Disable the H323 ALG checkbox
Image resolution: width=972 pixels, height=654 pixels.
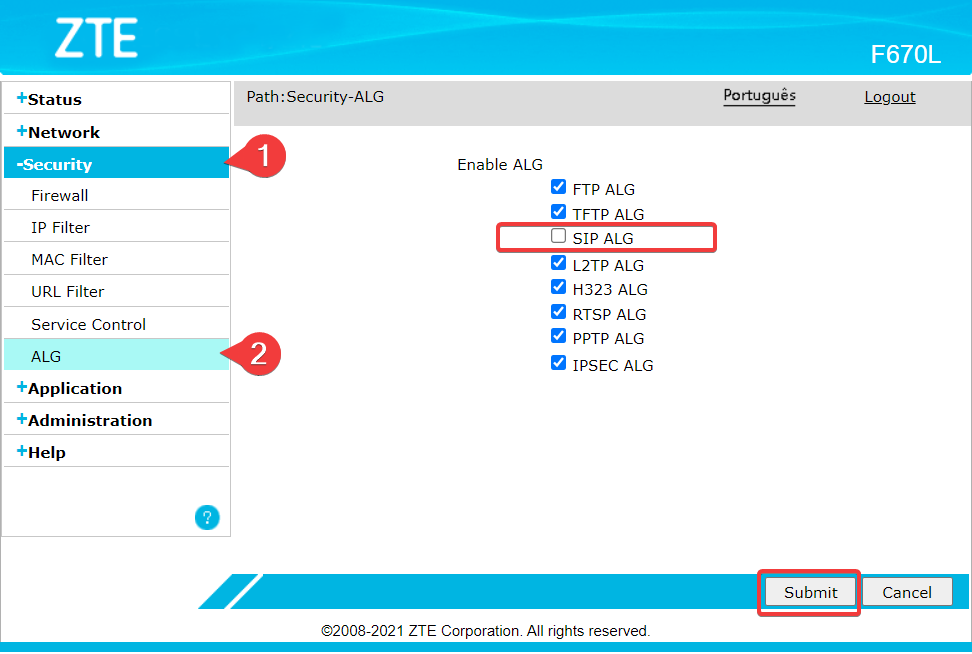(x=559, y=288)
